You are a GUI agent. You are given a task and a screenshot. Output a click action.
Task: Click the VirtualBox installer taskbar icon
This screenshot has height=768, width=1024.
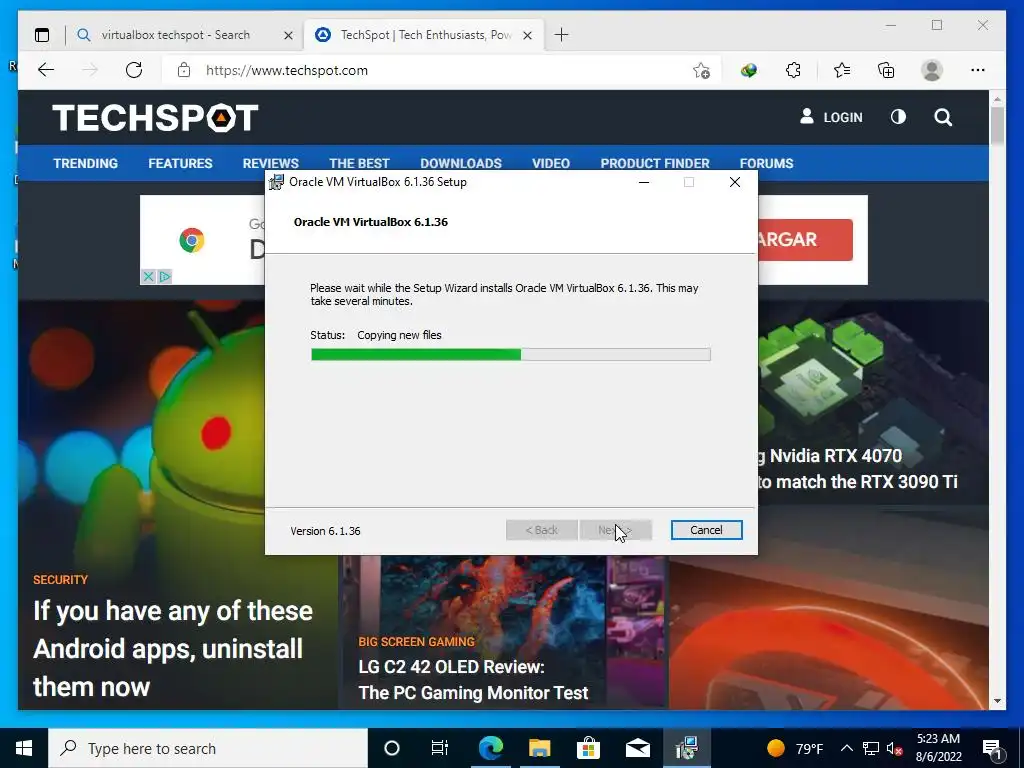(686, 748)
